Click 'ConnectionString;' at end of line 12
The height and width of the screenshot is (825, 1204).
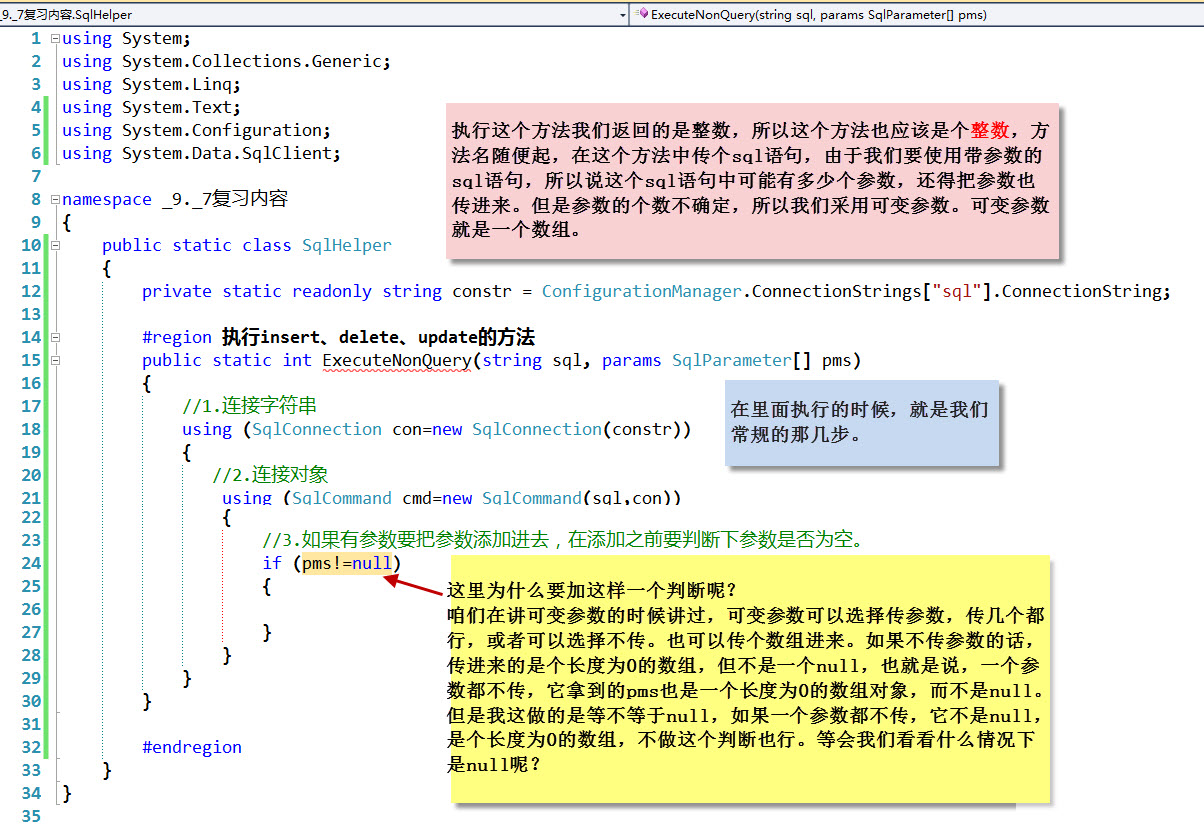pos(1085,291)
